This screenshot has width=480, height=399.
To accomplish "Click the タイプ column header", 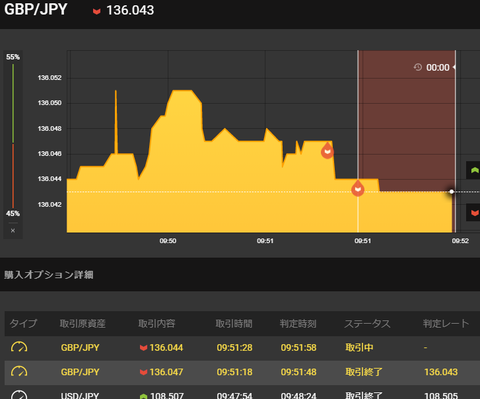I will [23, 323].
